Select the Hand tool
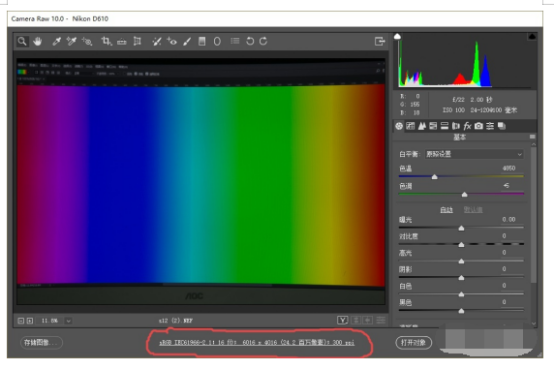This screenshot has height=369, width=554. click(x=37, y=42)
